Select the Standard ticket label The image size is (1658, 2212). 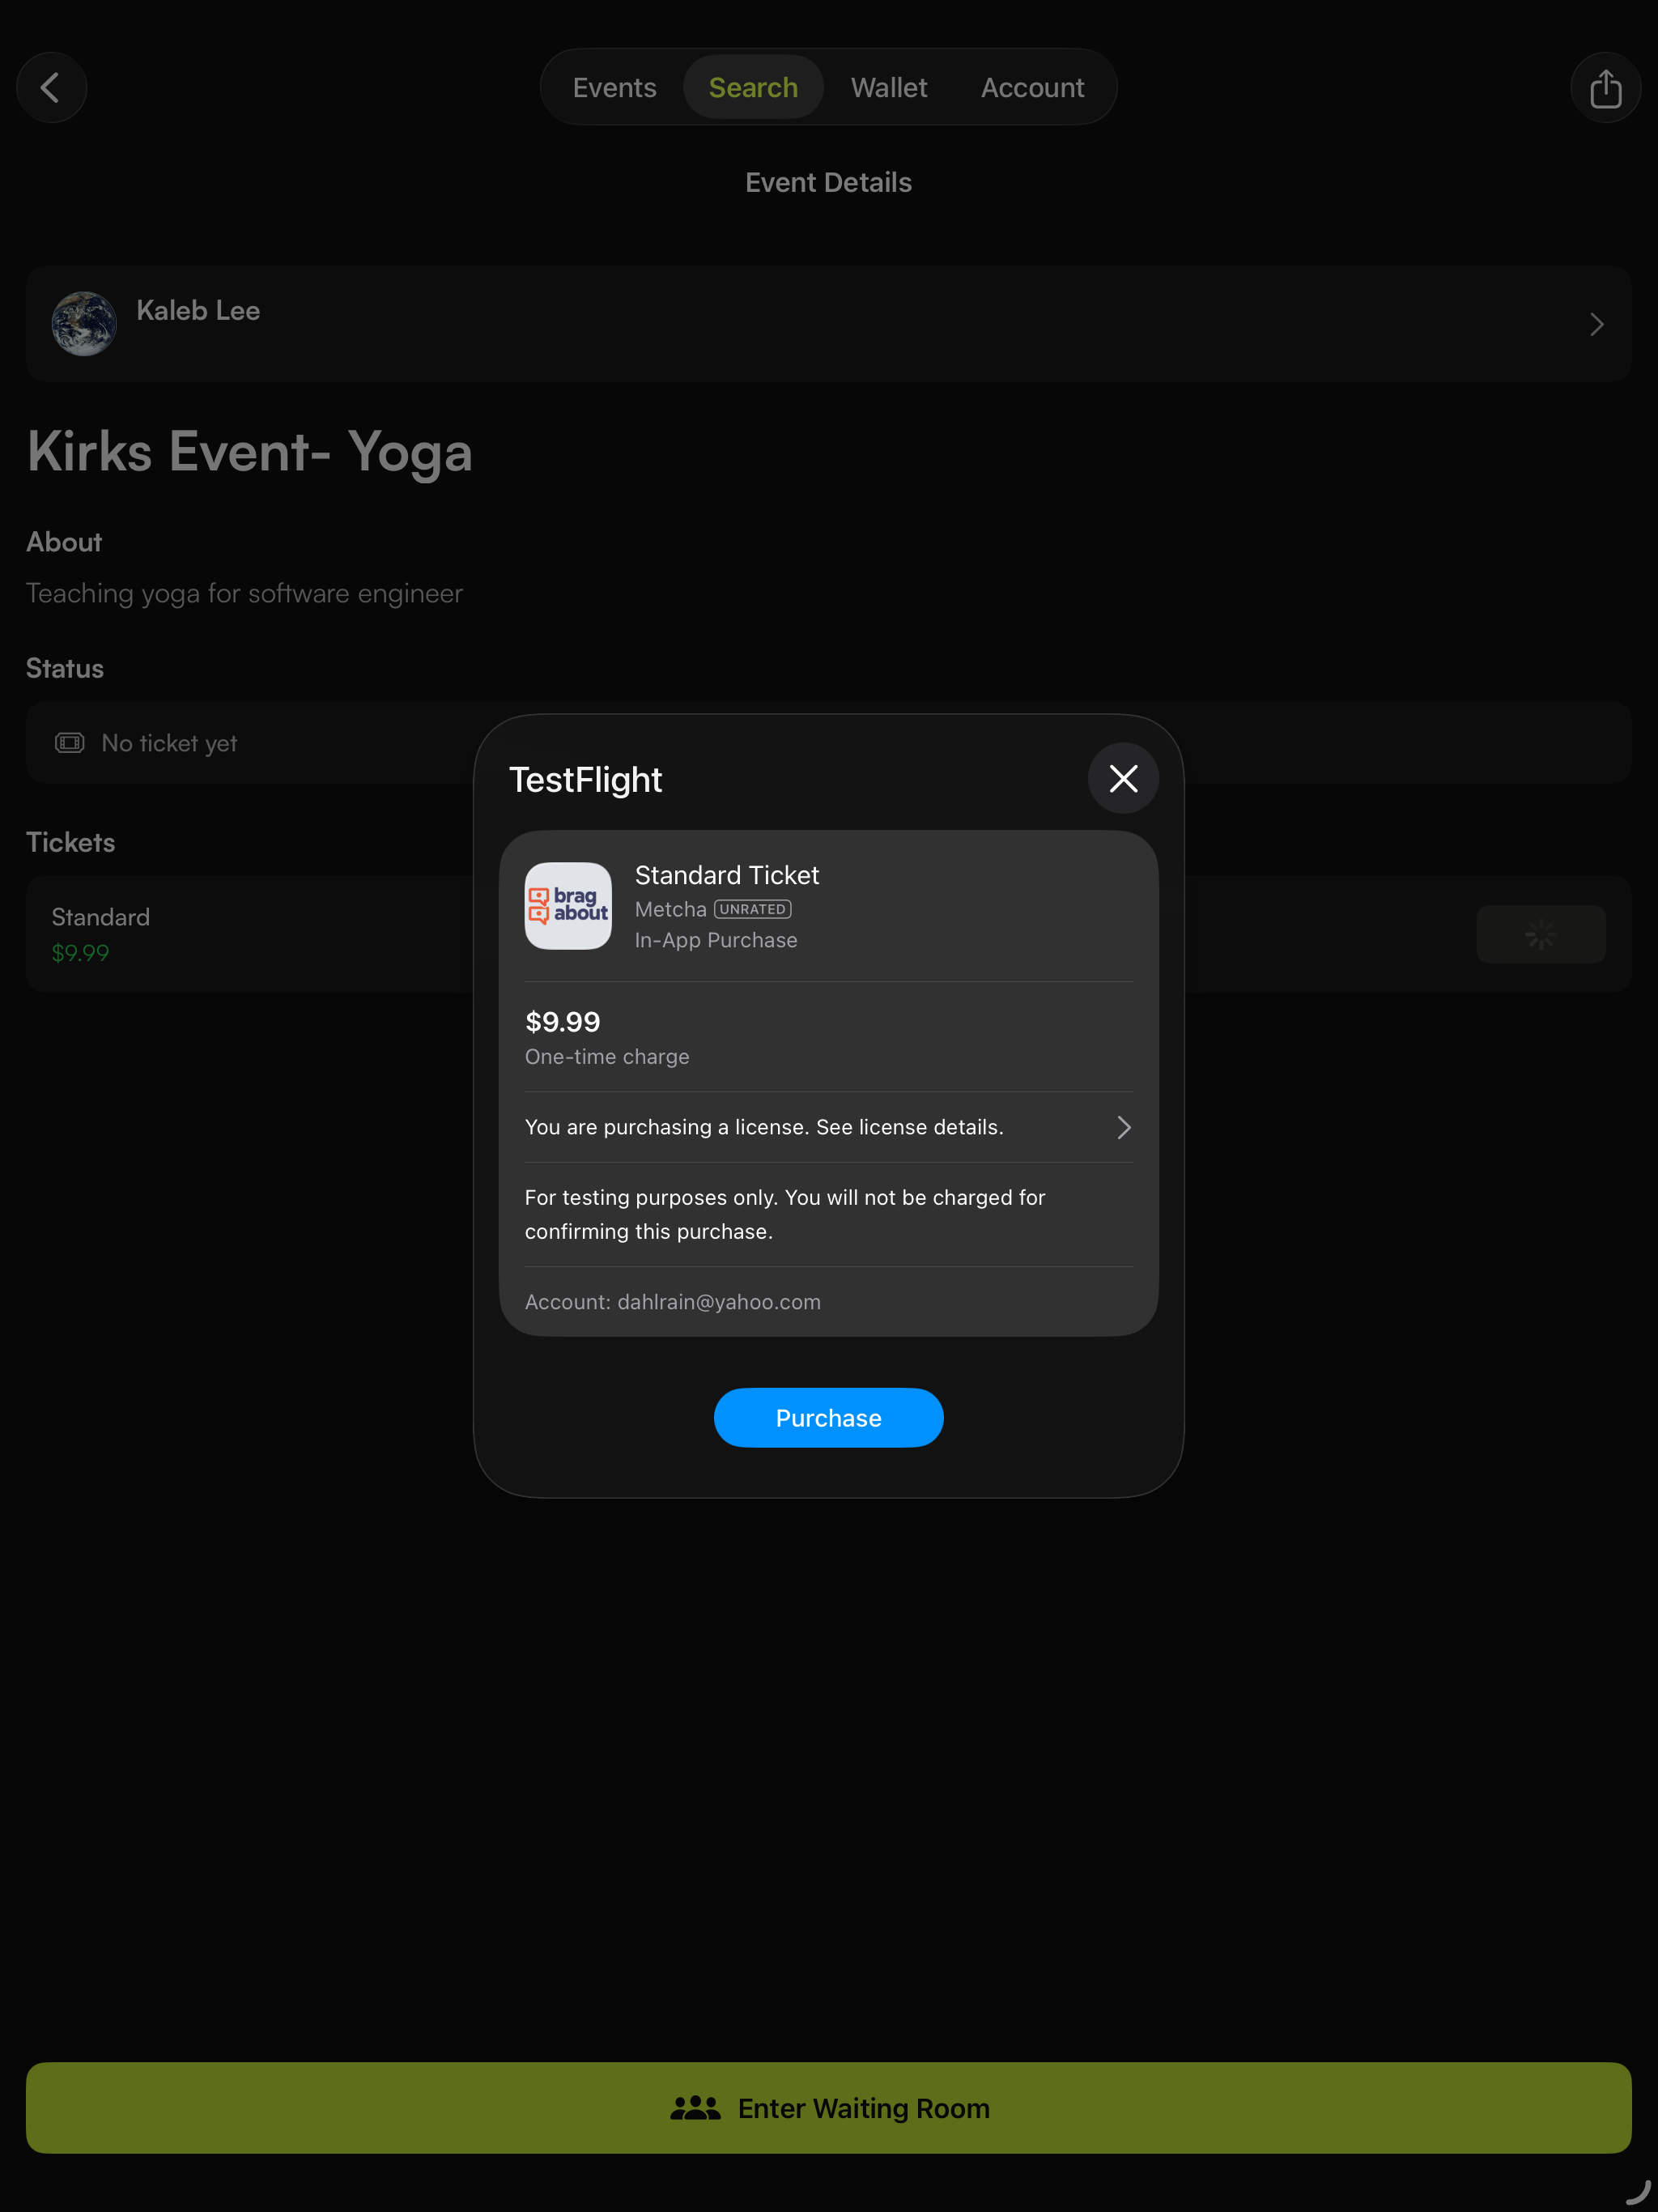click(101, 917)
